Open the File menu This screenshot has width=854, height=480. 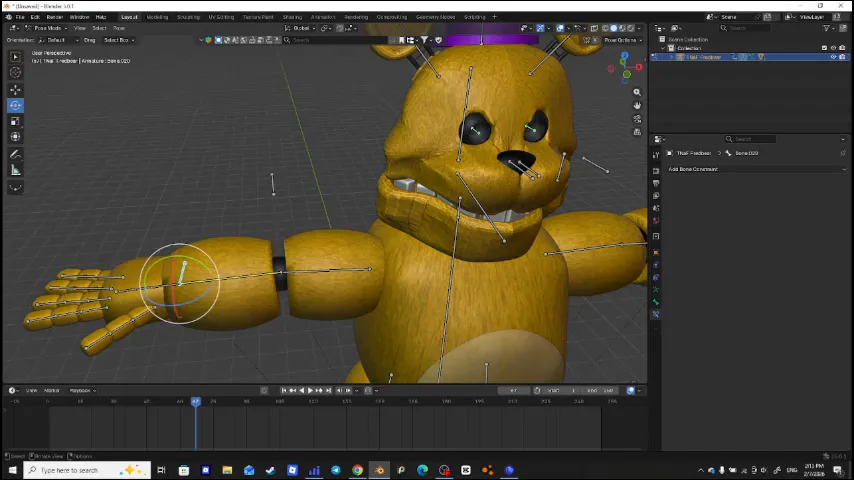(20, 17)
